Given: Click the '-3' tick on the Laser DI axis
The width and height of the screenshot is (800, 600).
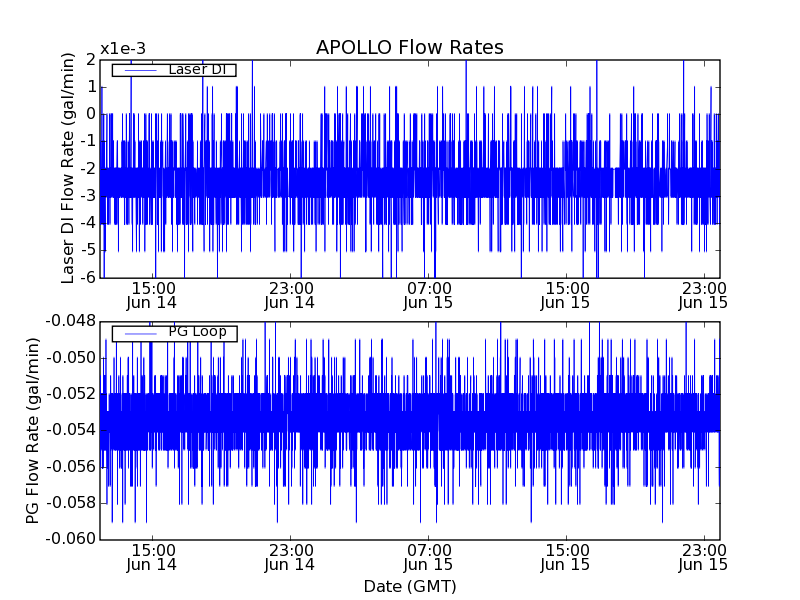Looking at the screenshot, I should (88, 196).
